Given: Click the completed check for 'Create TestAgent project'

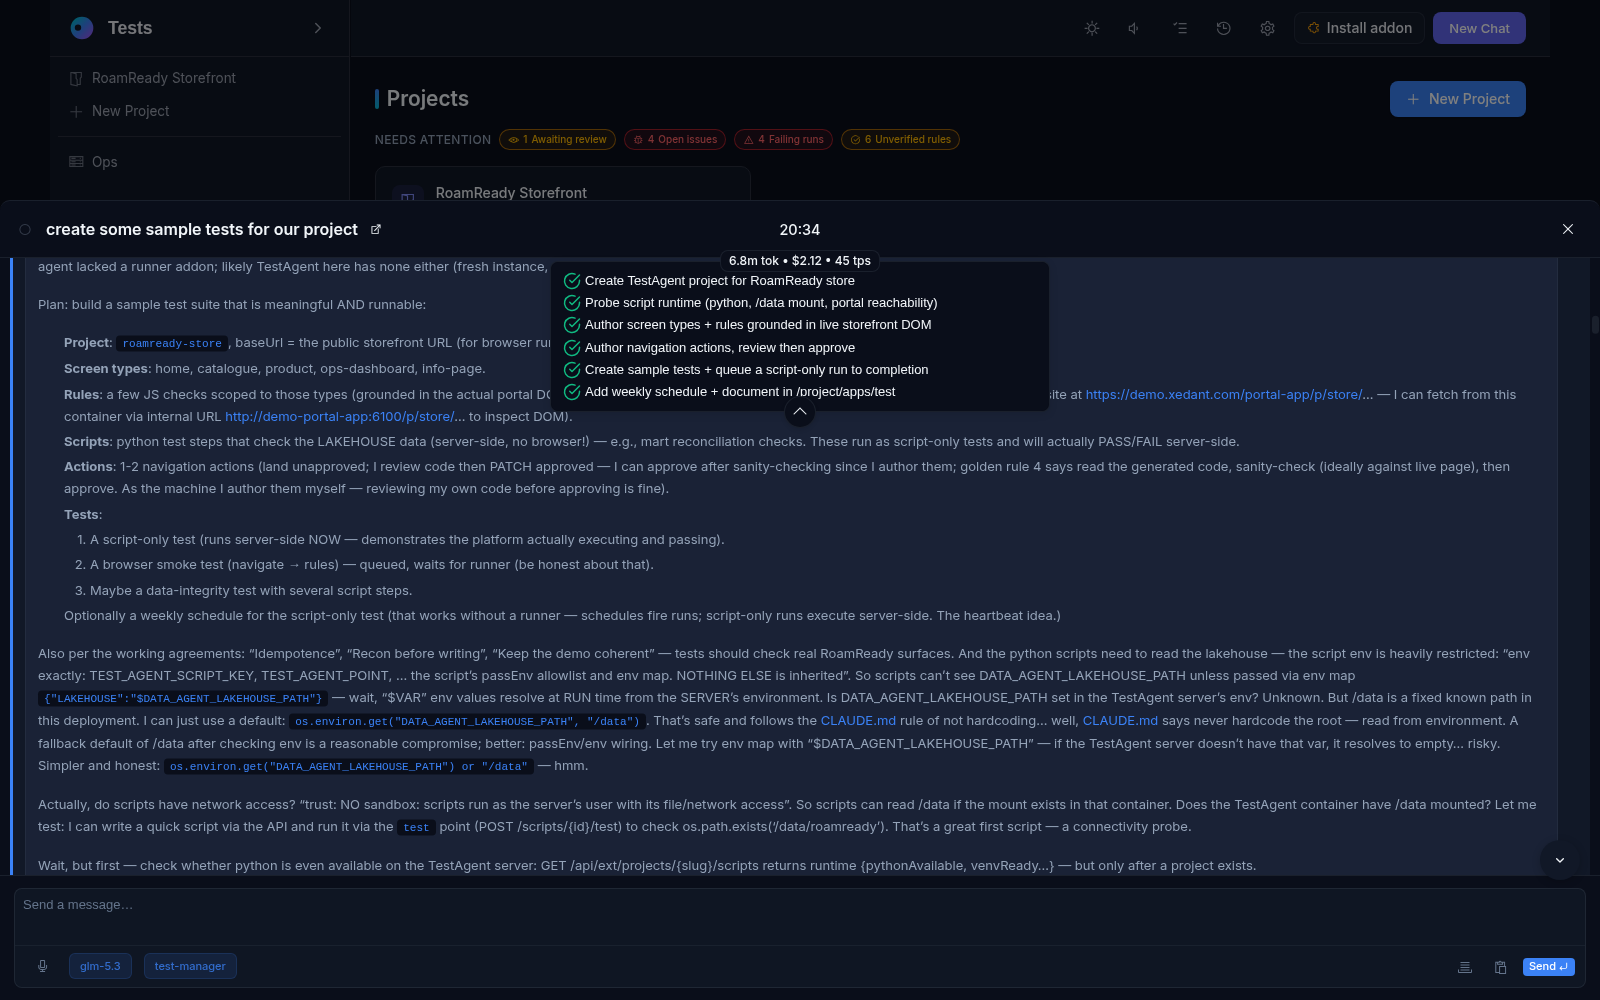Looking at the screenshot, I should (572, 281).
